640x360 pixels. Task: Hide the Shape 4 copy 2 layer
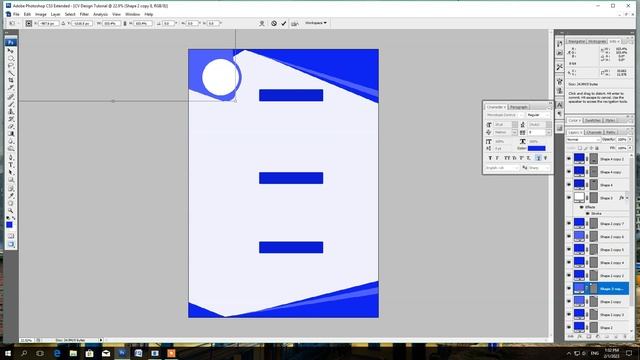pos(569,159)
